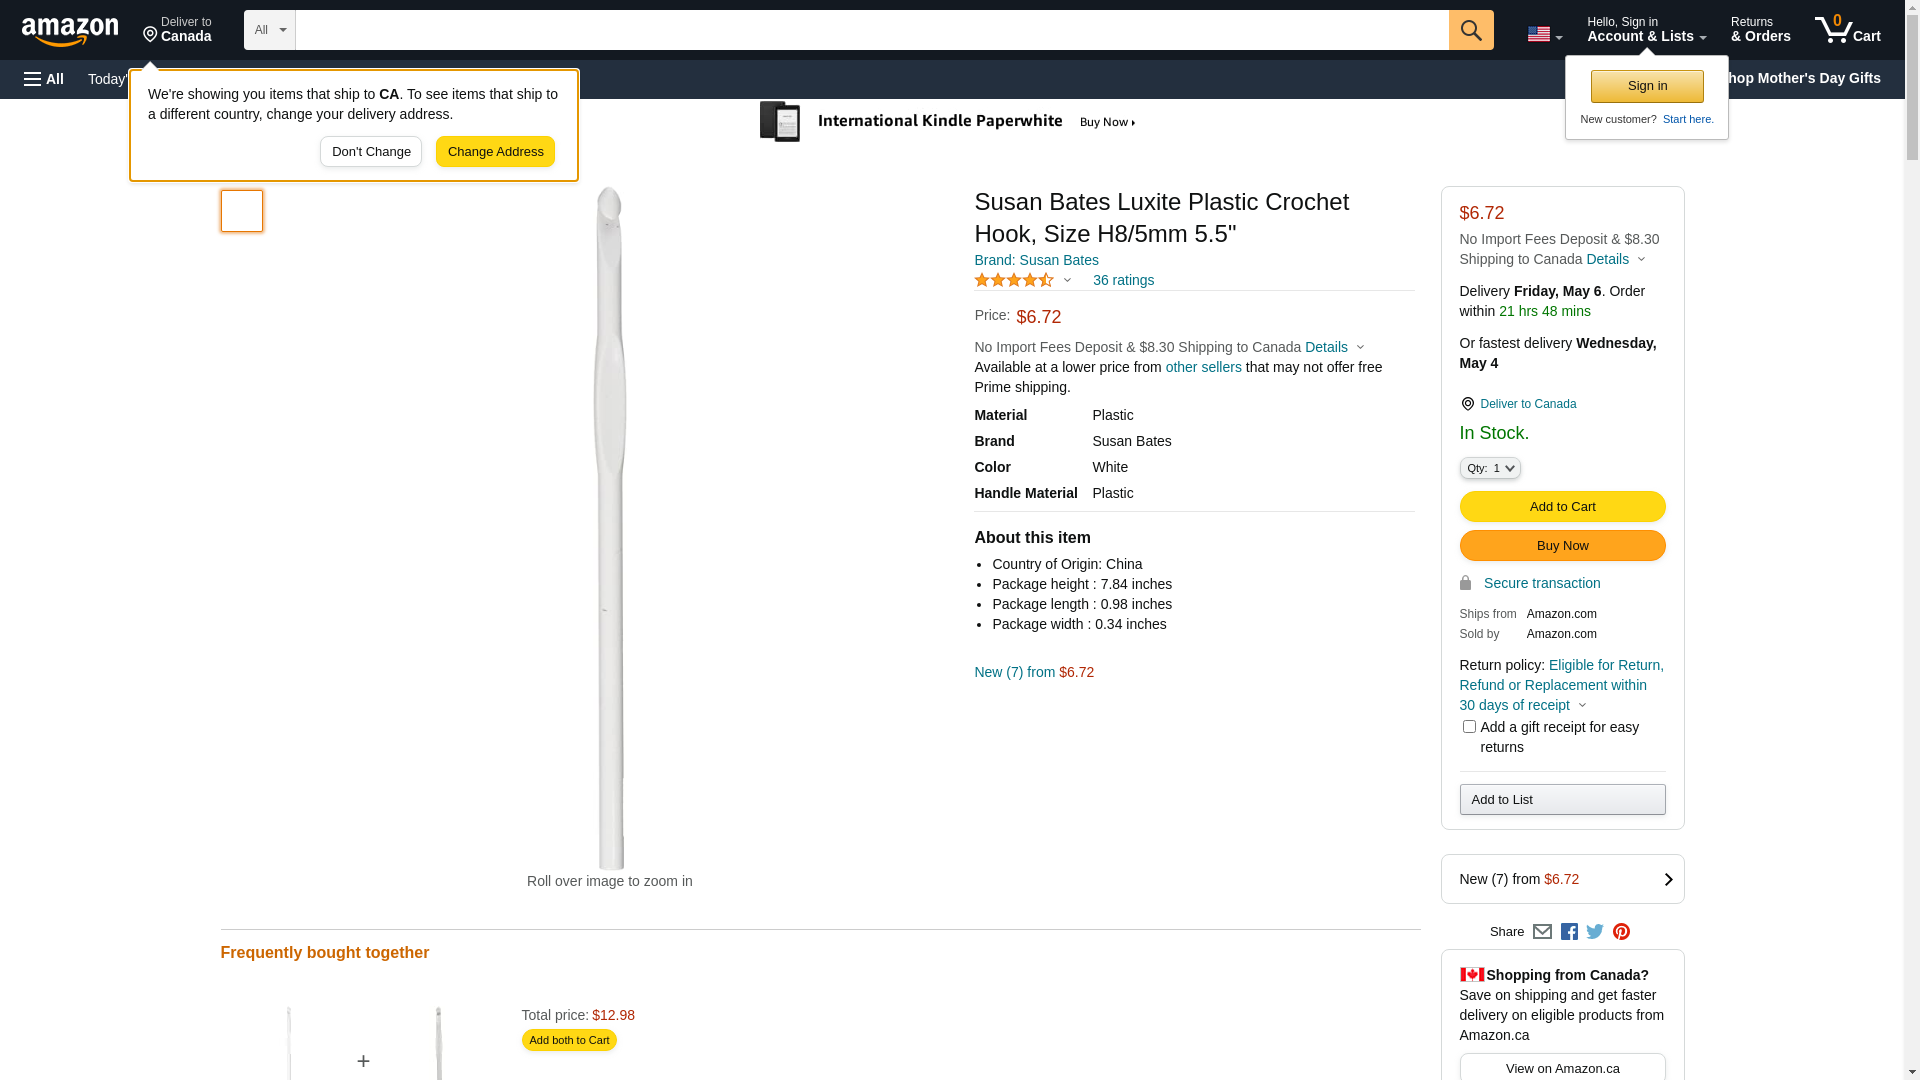Share product via email icon
The width and height of the screenshot is (1920, 1080).
point(1542,932)
